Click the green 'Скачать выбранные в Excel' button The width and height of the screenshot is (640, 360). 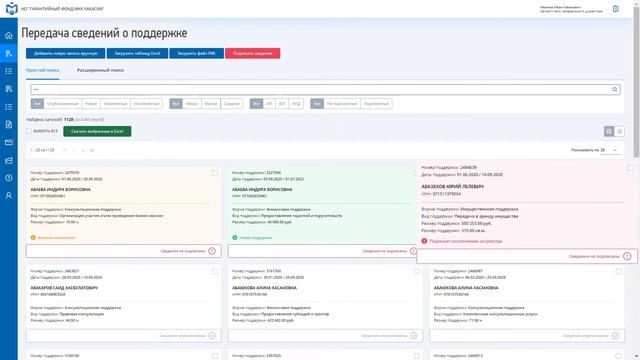97,131
